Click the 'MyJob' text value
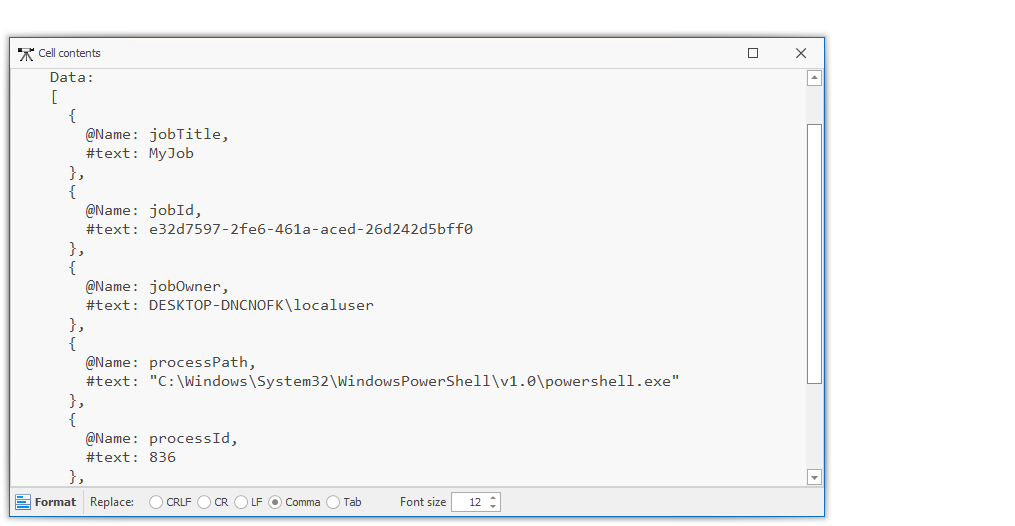Viewport: 1015px width, 526px height. [x=171, y=153]
